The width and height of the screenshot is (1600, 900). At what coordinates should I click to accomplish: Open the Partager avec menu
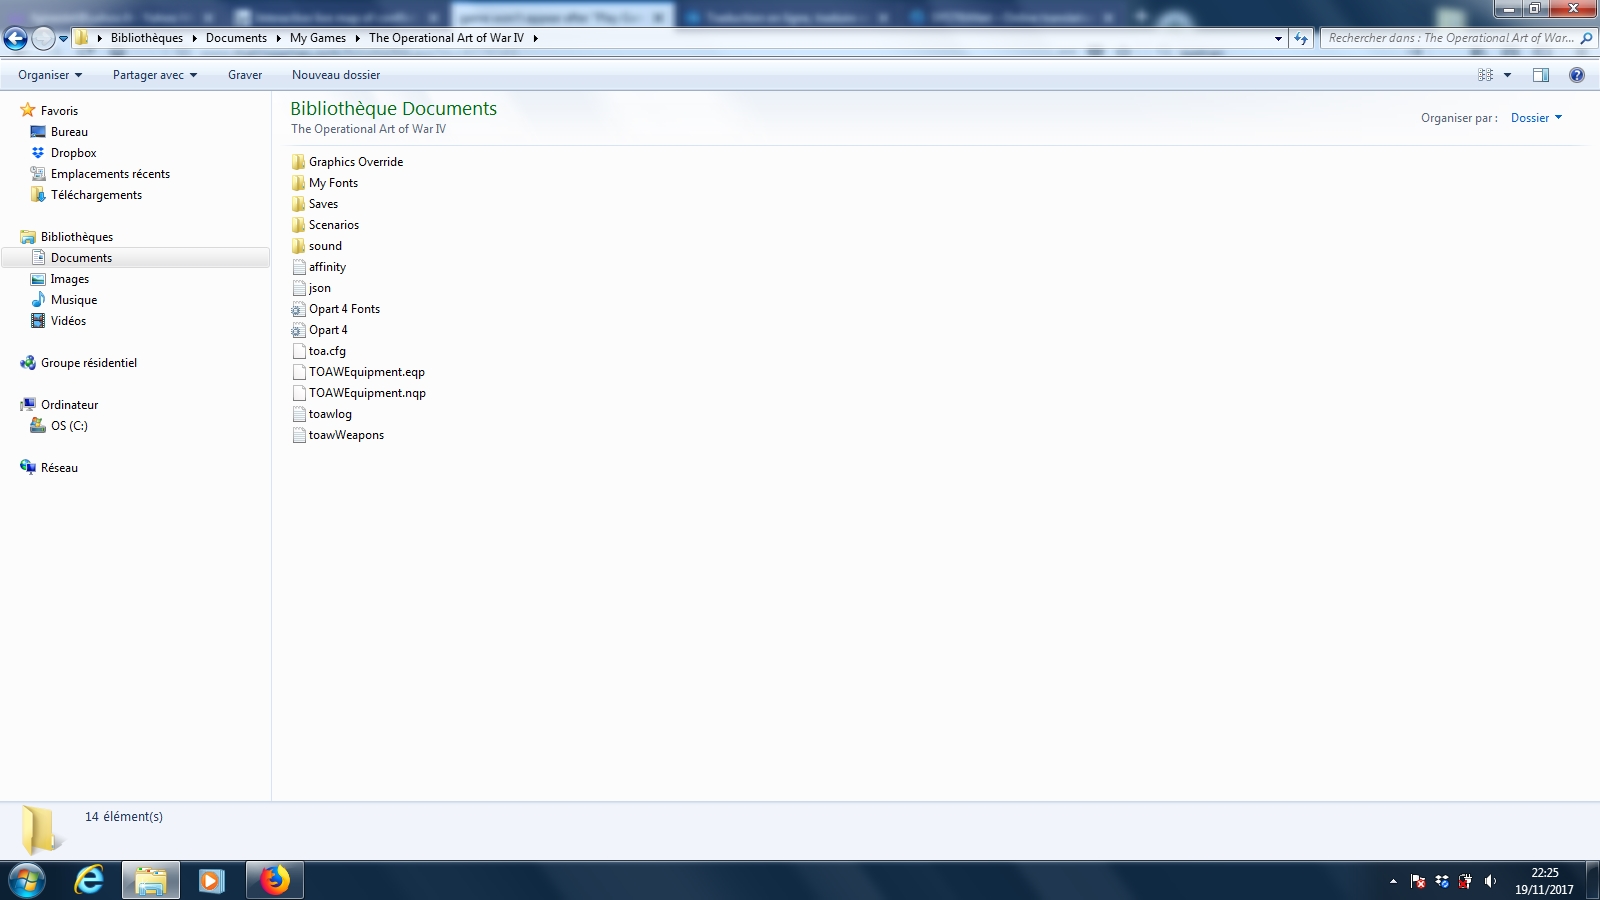pos(155,75)
